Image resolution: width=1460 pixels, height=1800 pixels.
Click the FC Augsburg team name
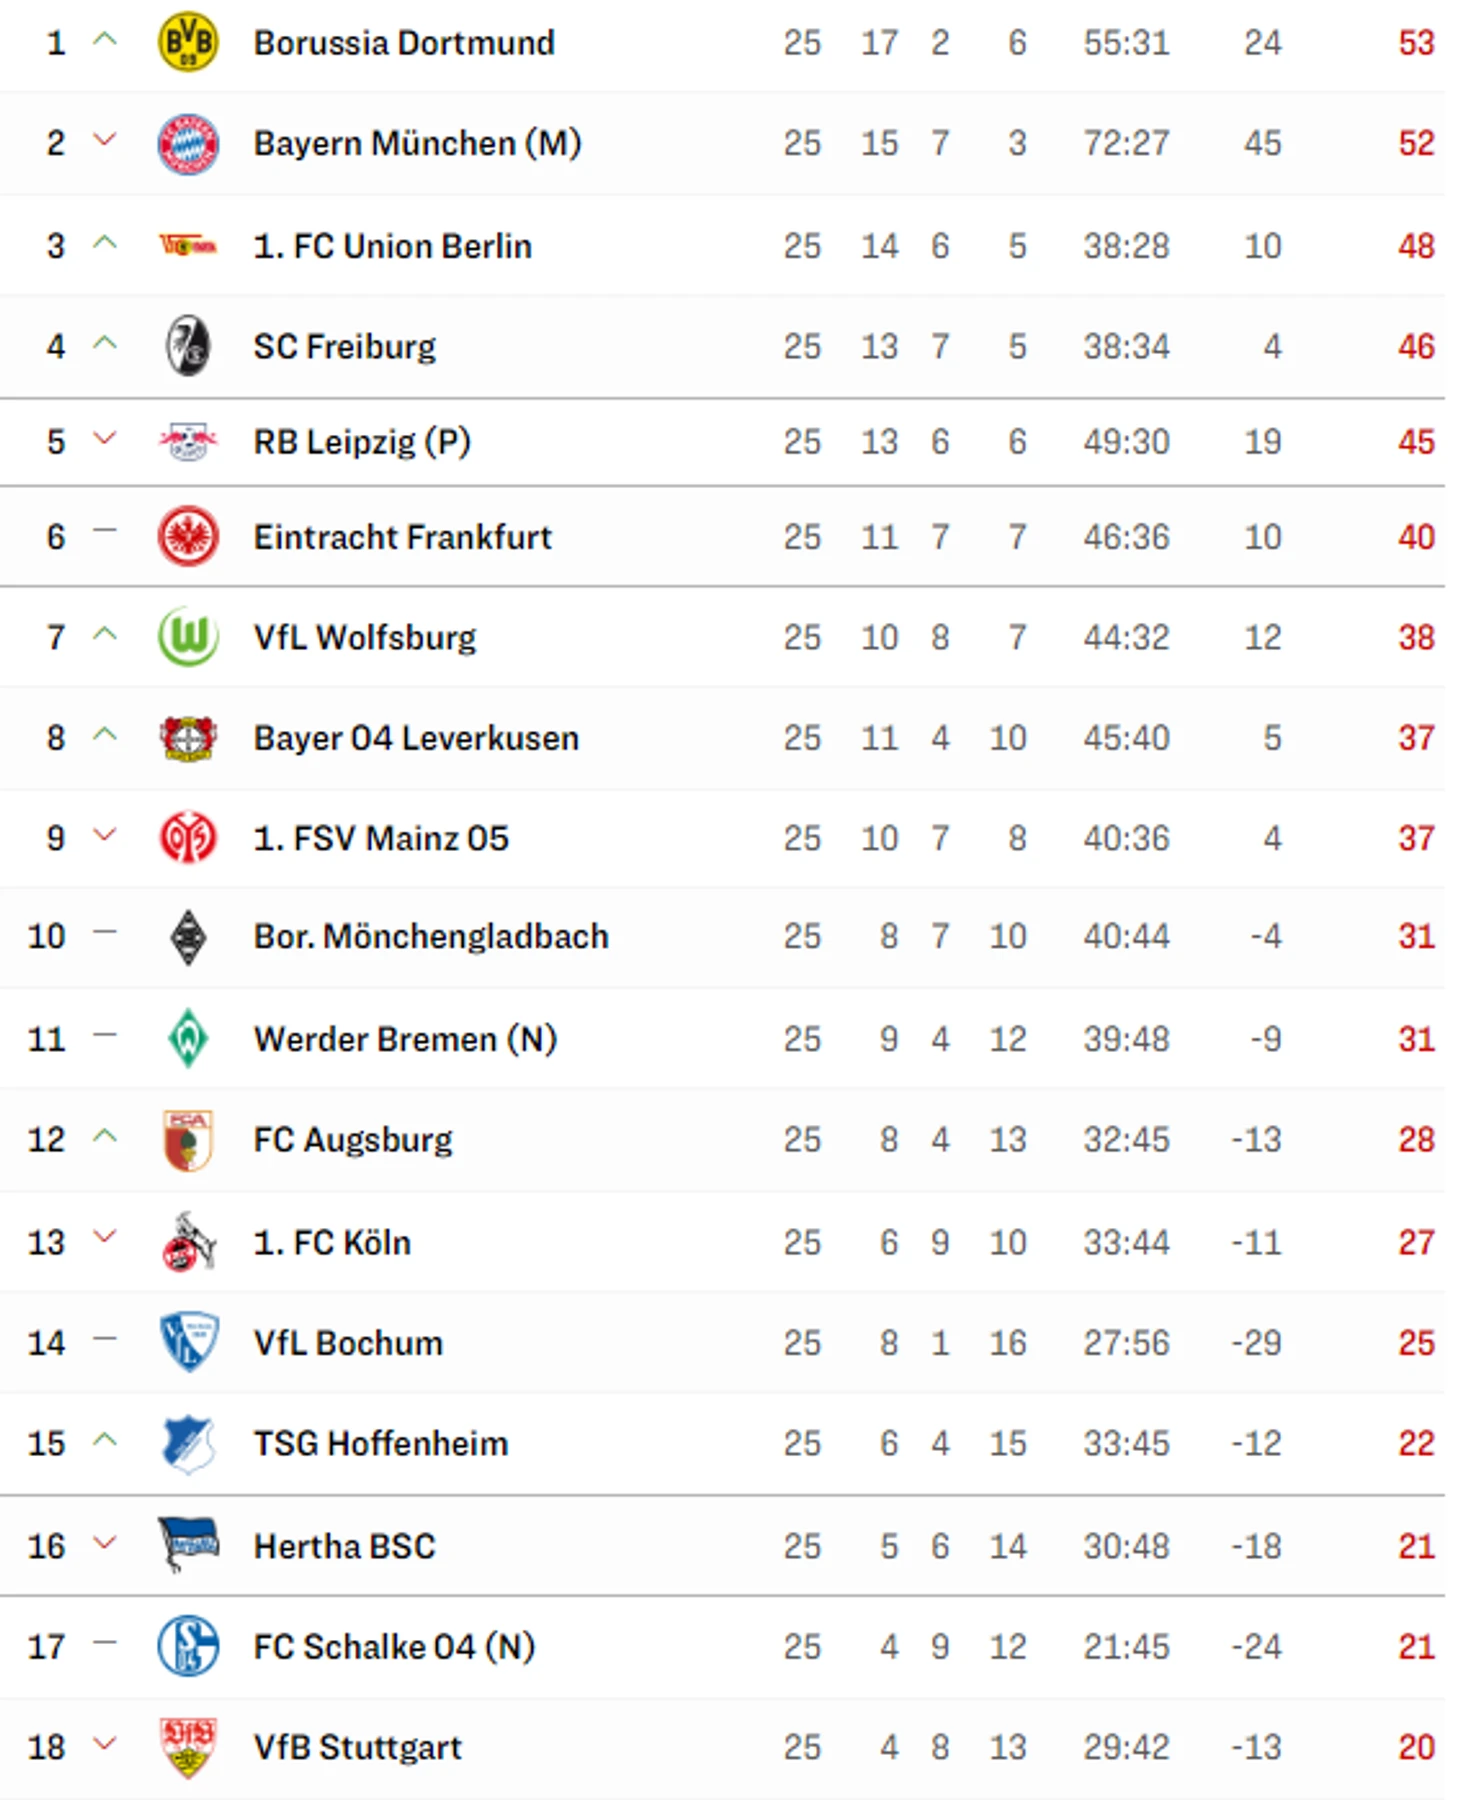352,1140
